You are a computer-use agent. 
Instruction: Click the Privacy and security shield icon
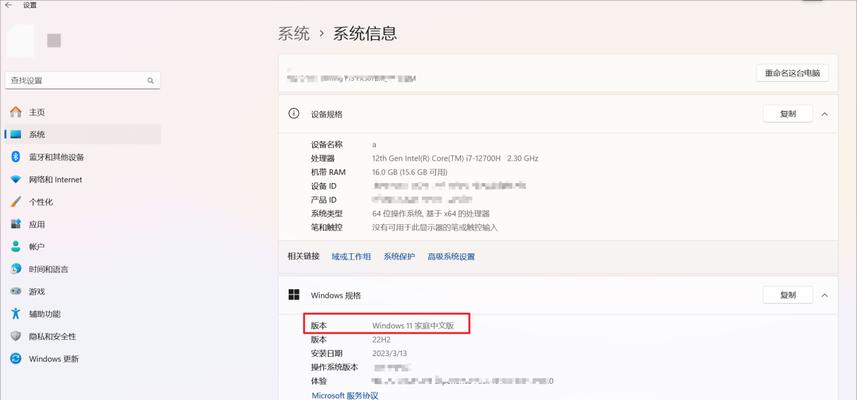pos(16,336)
